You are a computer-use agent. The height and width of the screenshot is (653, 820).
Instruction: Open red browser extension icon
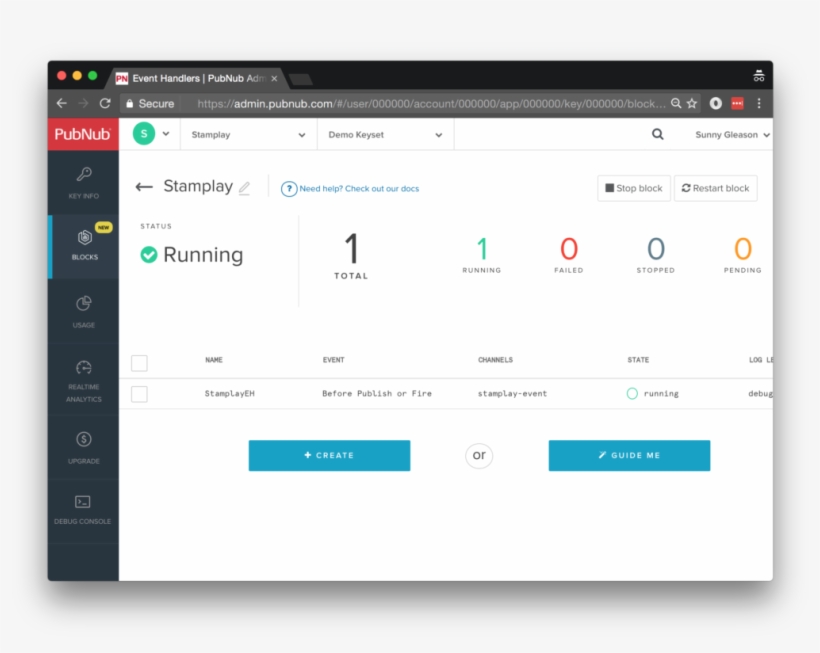click(x=737, y=104)
